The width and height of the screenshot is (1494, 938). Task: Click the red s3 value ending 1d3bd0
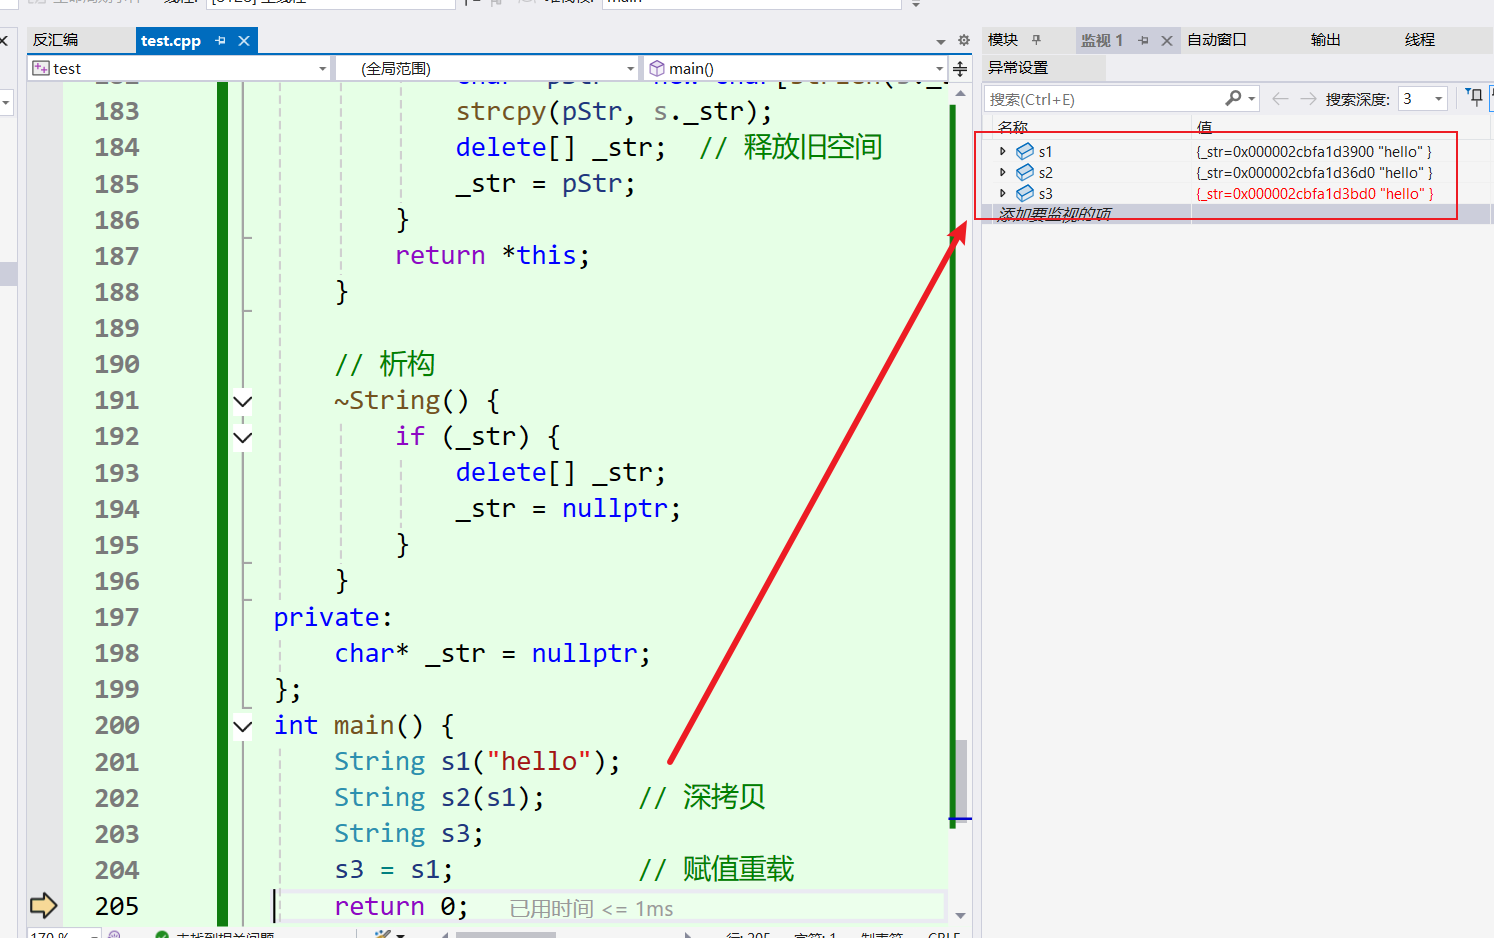pos(1315,194)
